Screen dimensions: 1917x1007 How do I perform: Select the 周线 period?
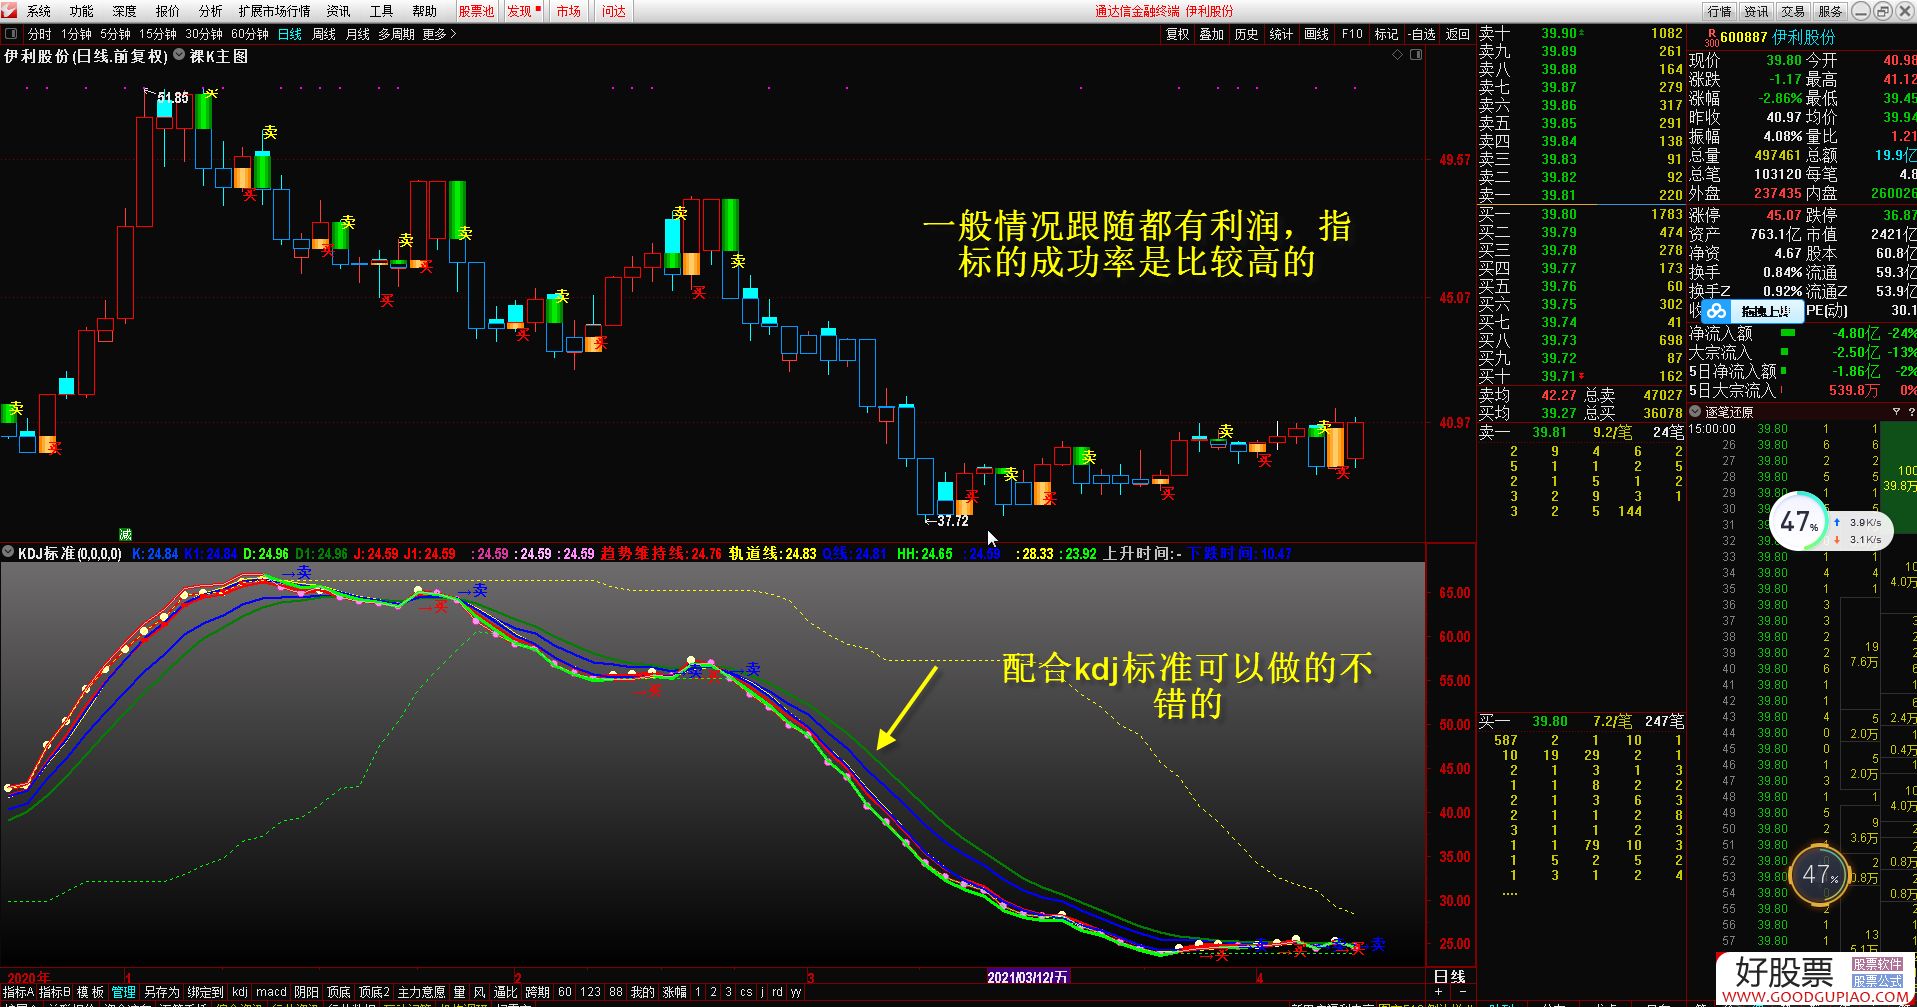(x=324, y=34)
